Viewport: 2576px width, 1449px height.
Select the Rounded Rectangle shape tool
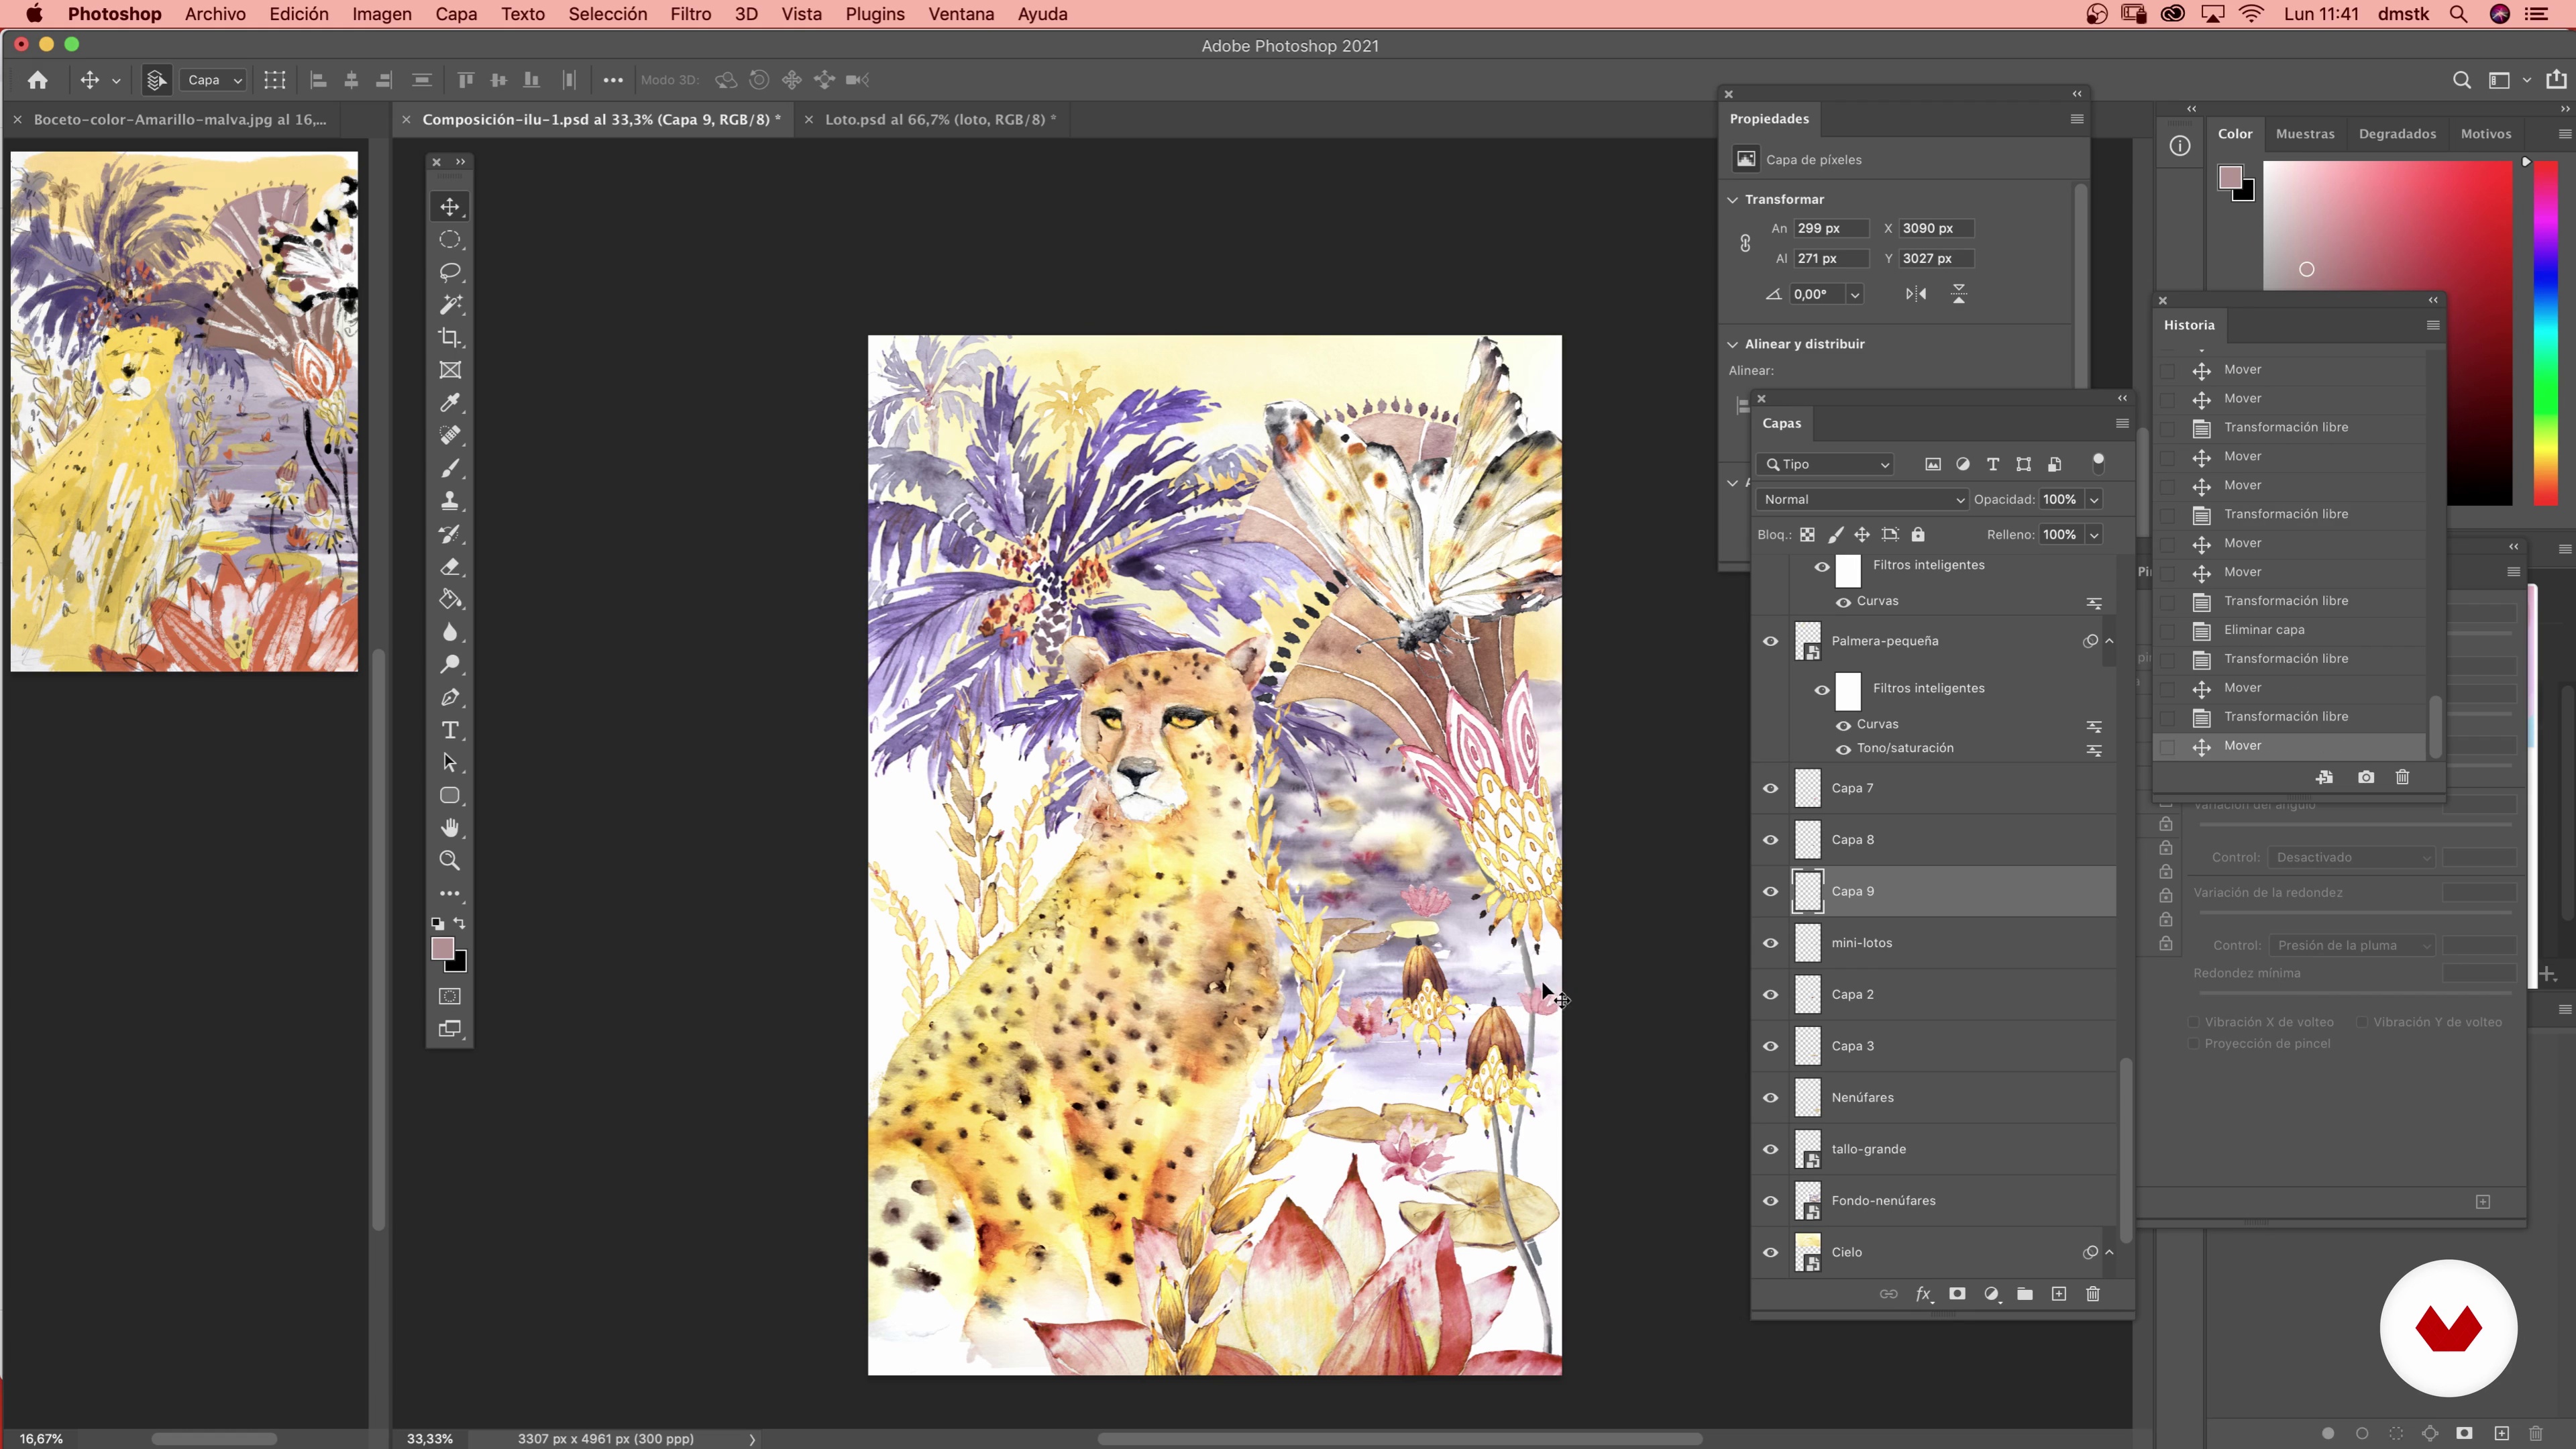click(450, 796)
